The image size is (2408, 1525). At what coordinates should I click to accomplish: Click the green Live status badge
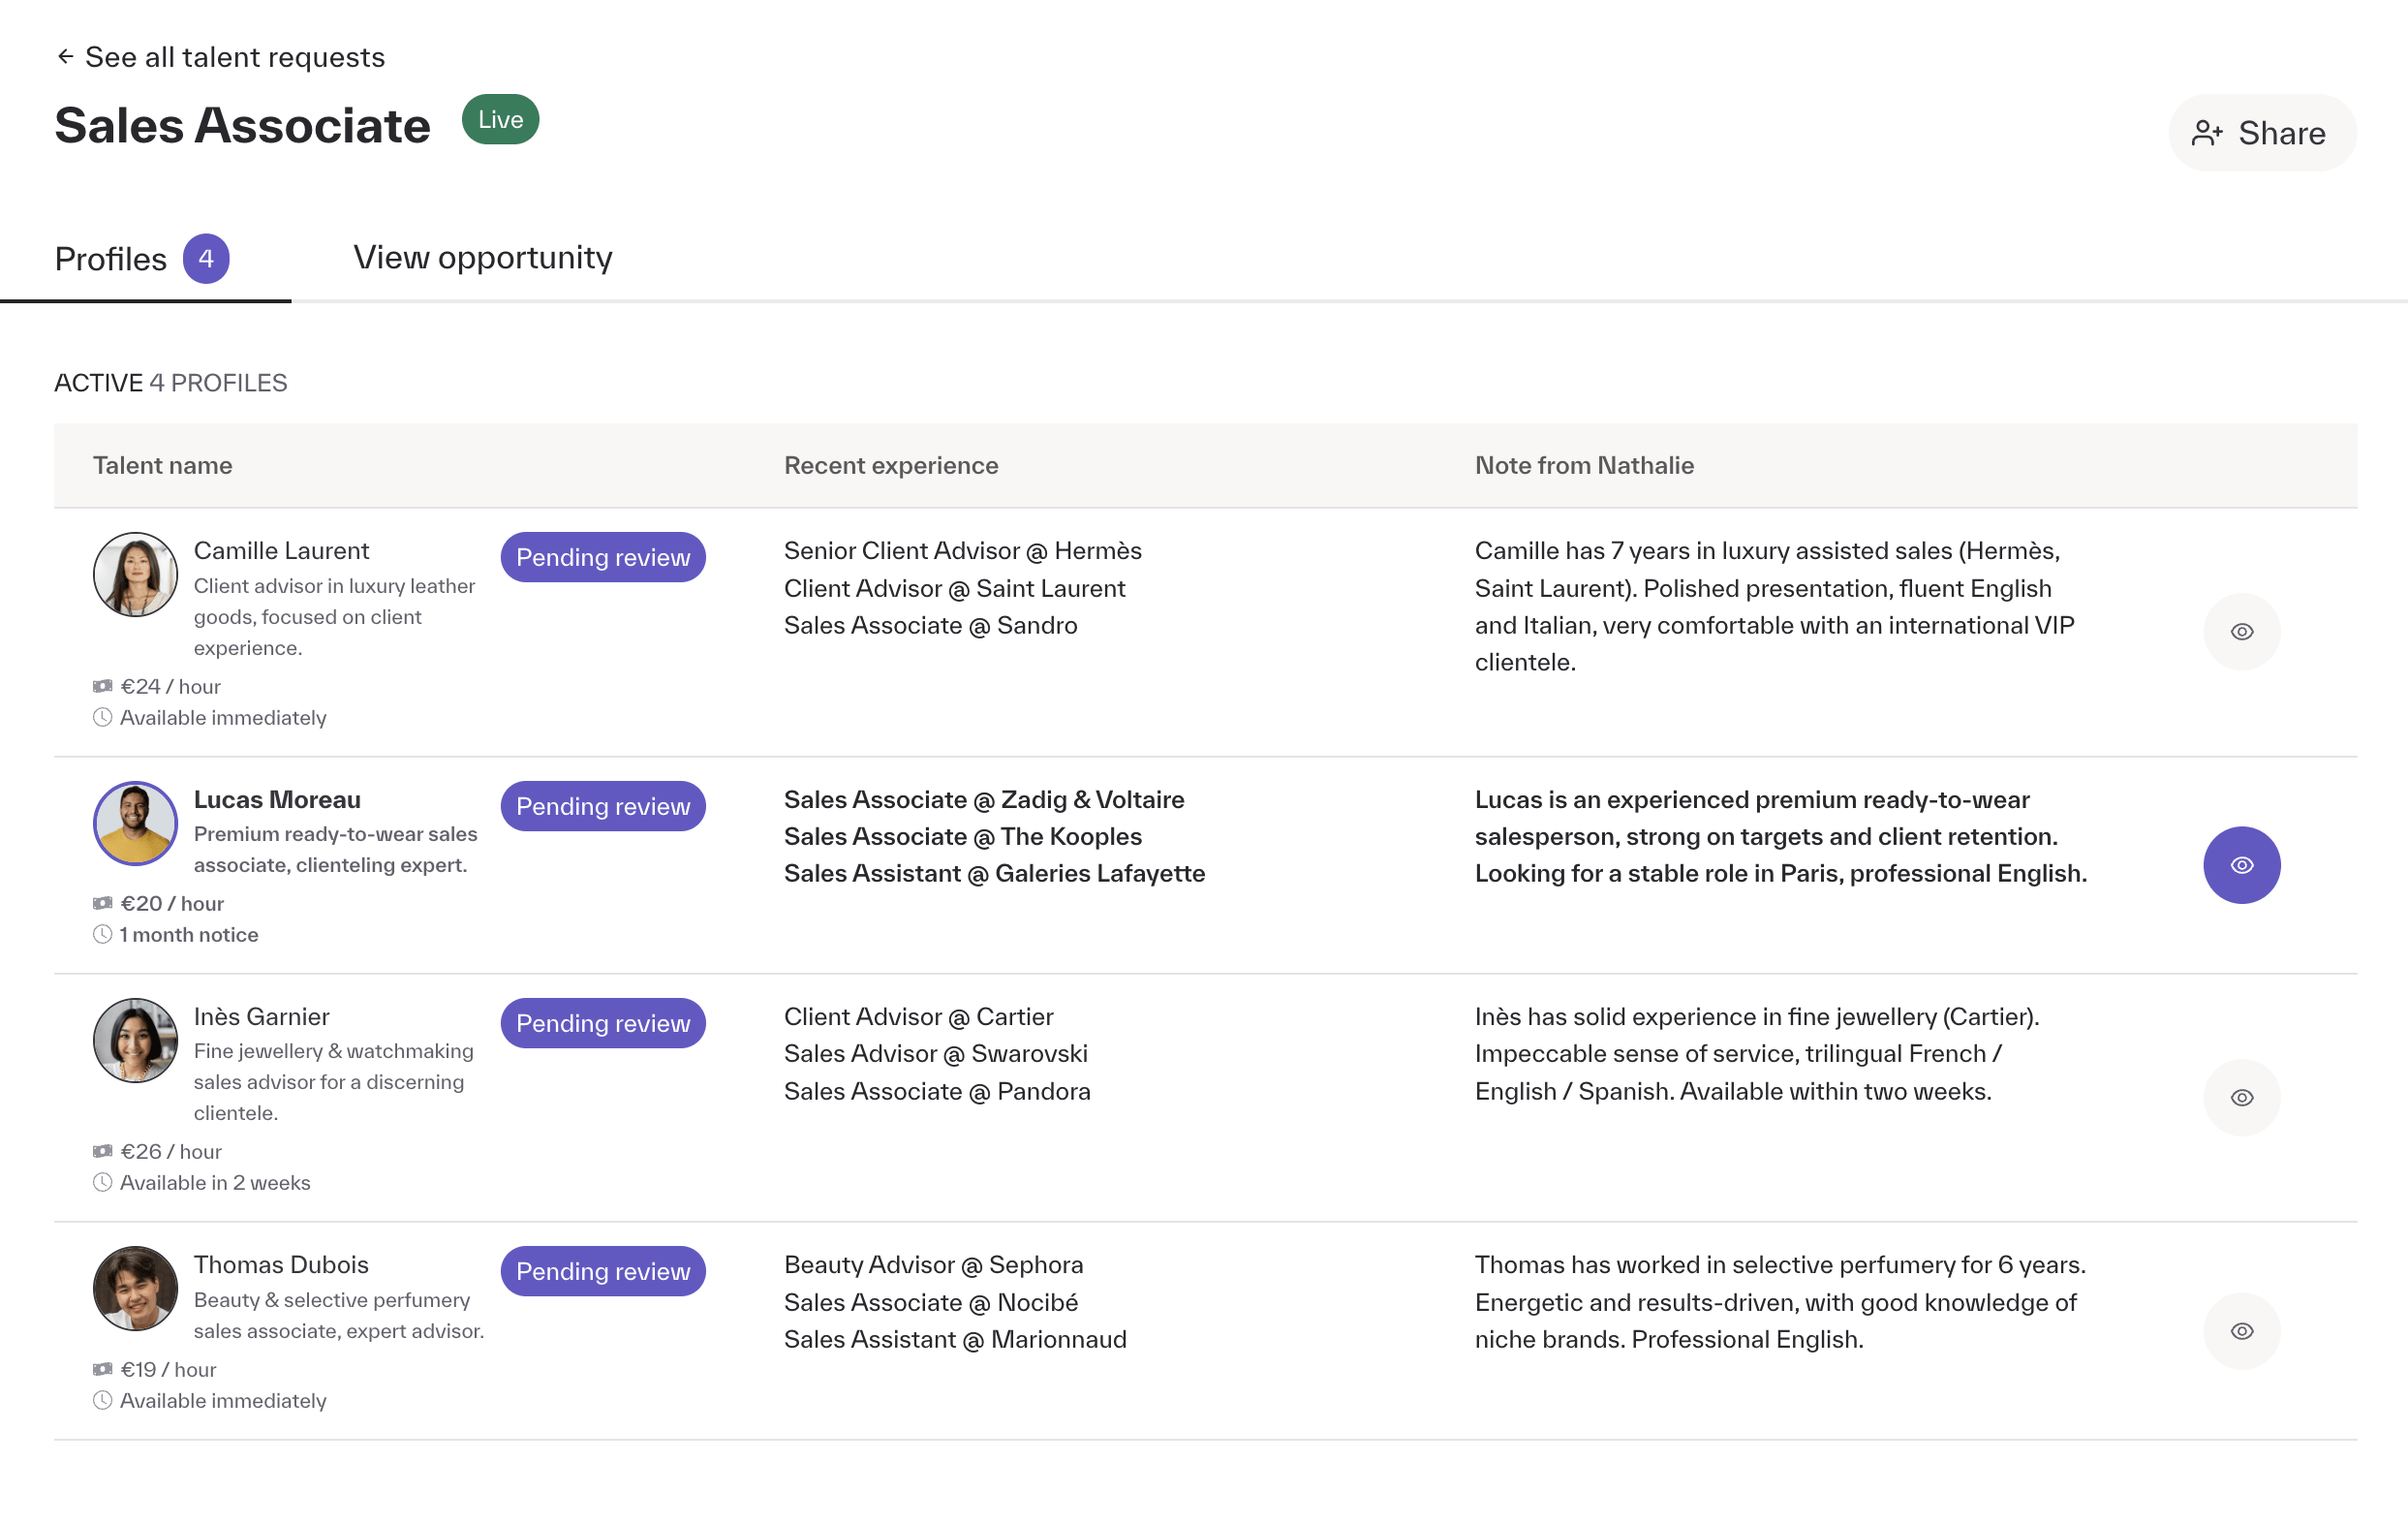[500, 120]
